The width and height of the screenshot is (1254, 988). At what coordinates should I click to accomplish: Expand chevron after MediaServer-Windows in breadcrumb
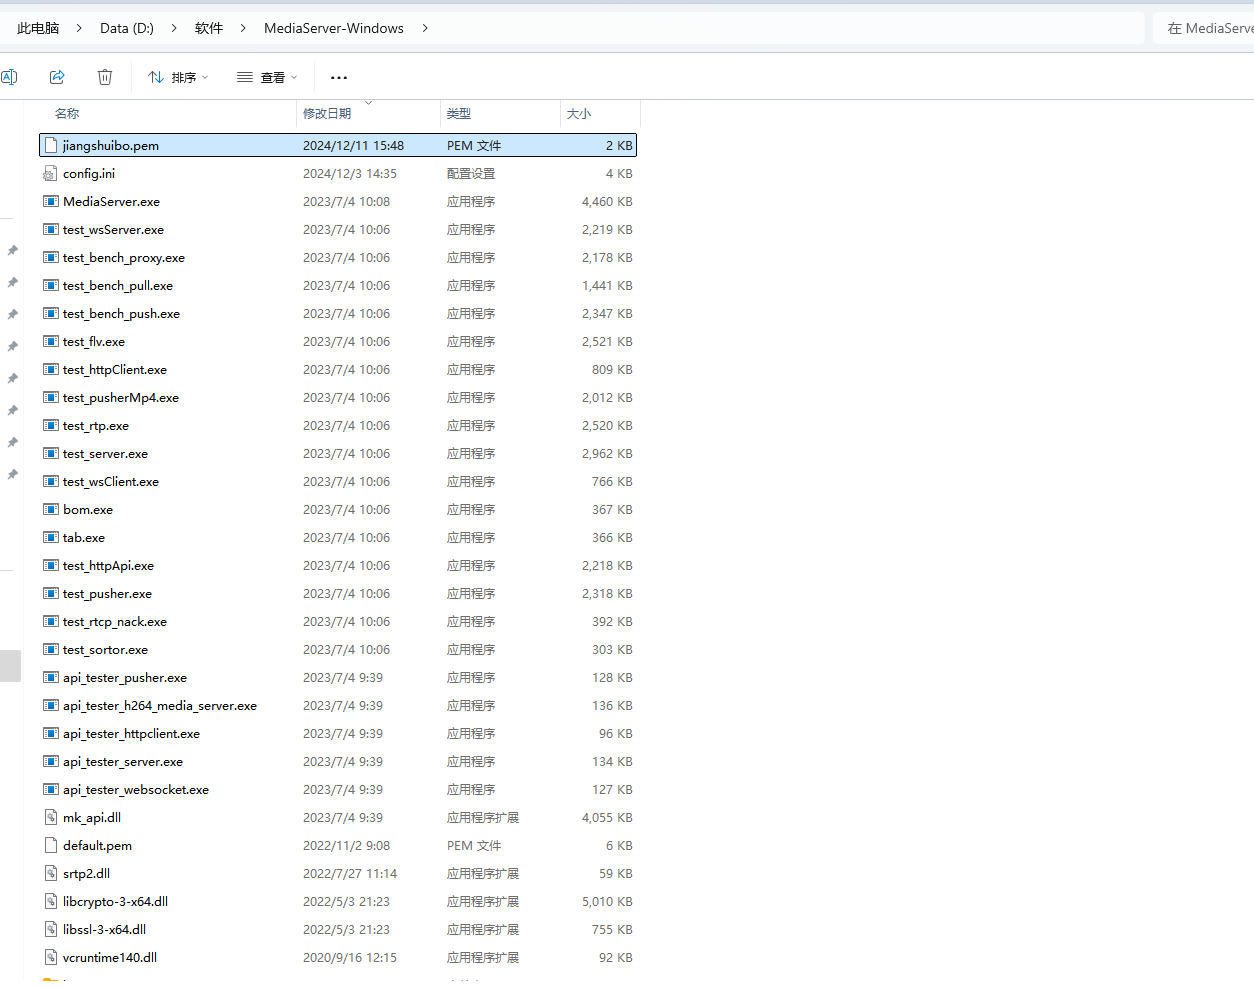(425, 28)
